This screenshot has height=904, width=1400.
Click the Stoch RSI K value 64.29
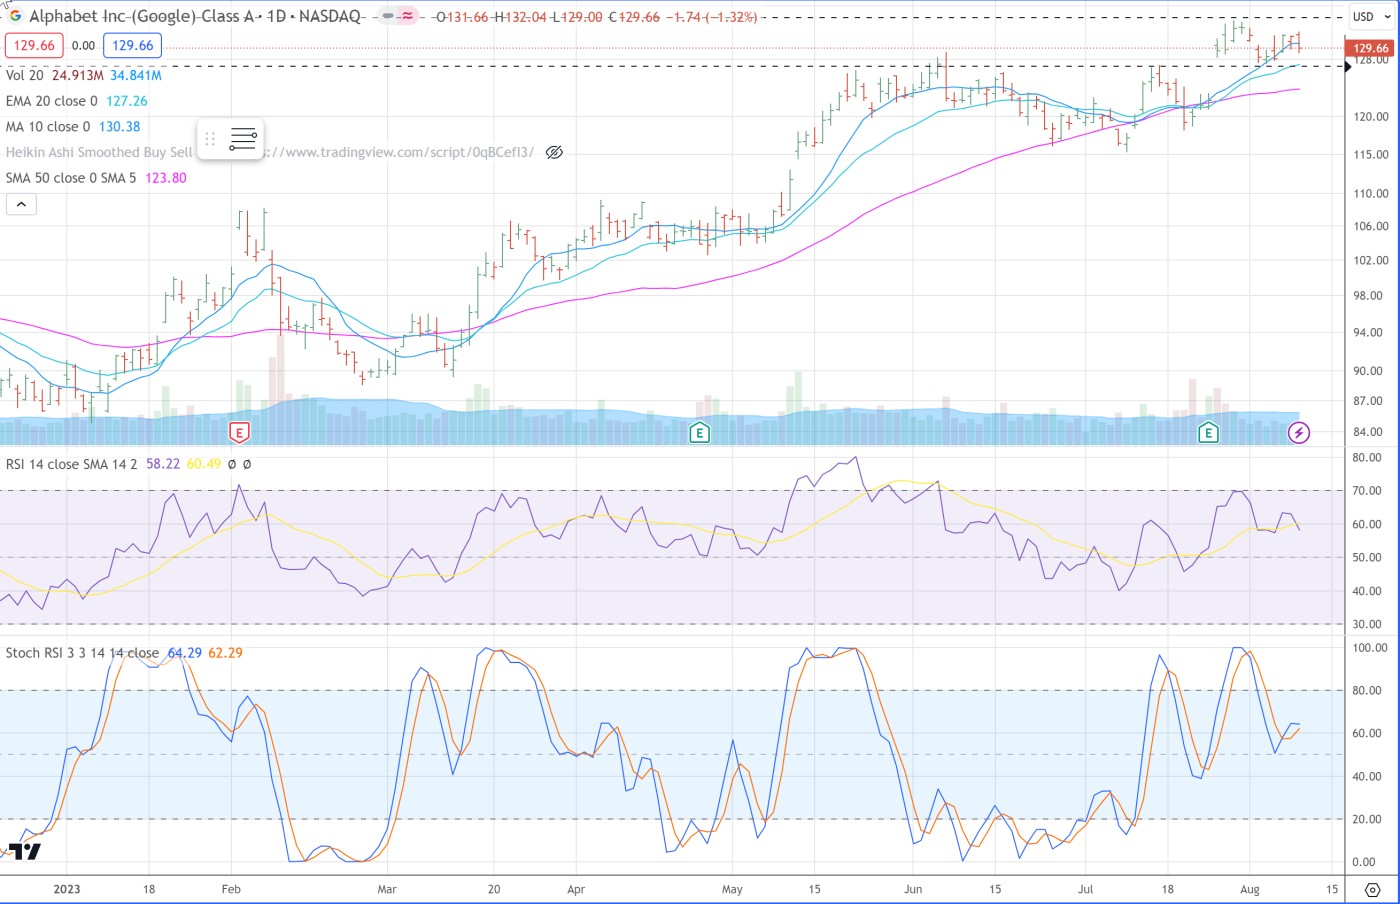pos(185,653)
